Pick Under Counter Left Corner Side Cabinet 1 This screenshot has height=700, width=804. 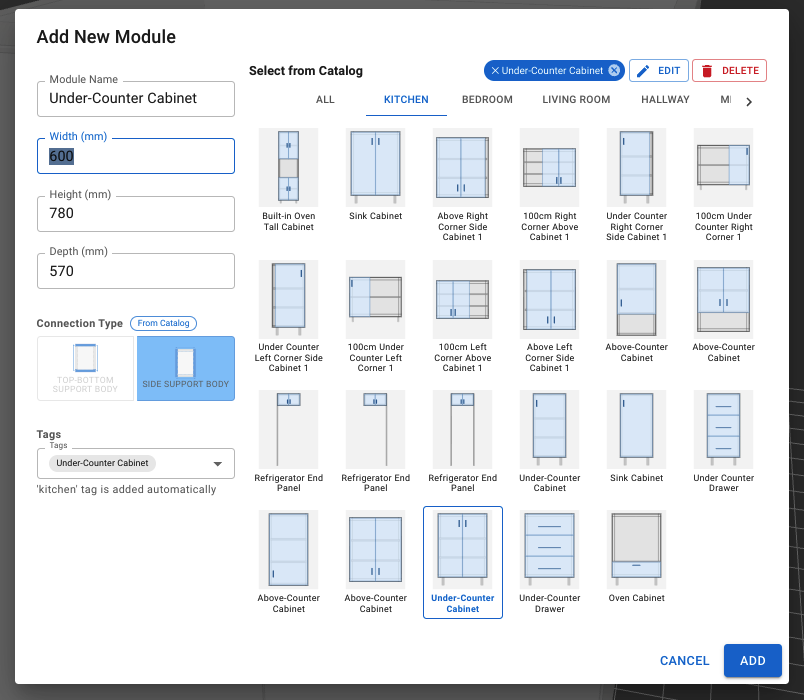click(x=288, y=299)
